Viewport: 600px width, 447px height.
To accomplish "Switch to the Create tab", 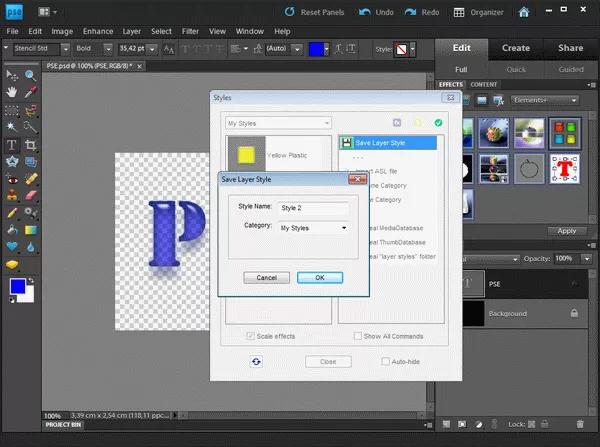I will point(516,47).
